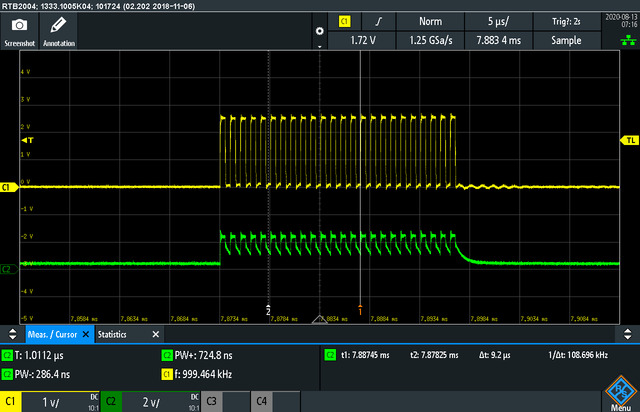Open the C1 1 V/ scale setting
Viewport: 640px width, 412px height.
pyautogui.click(x=60, y=402)
